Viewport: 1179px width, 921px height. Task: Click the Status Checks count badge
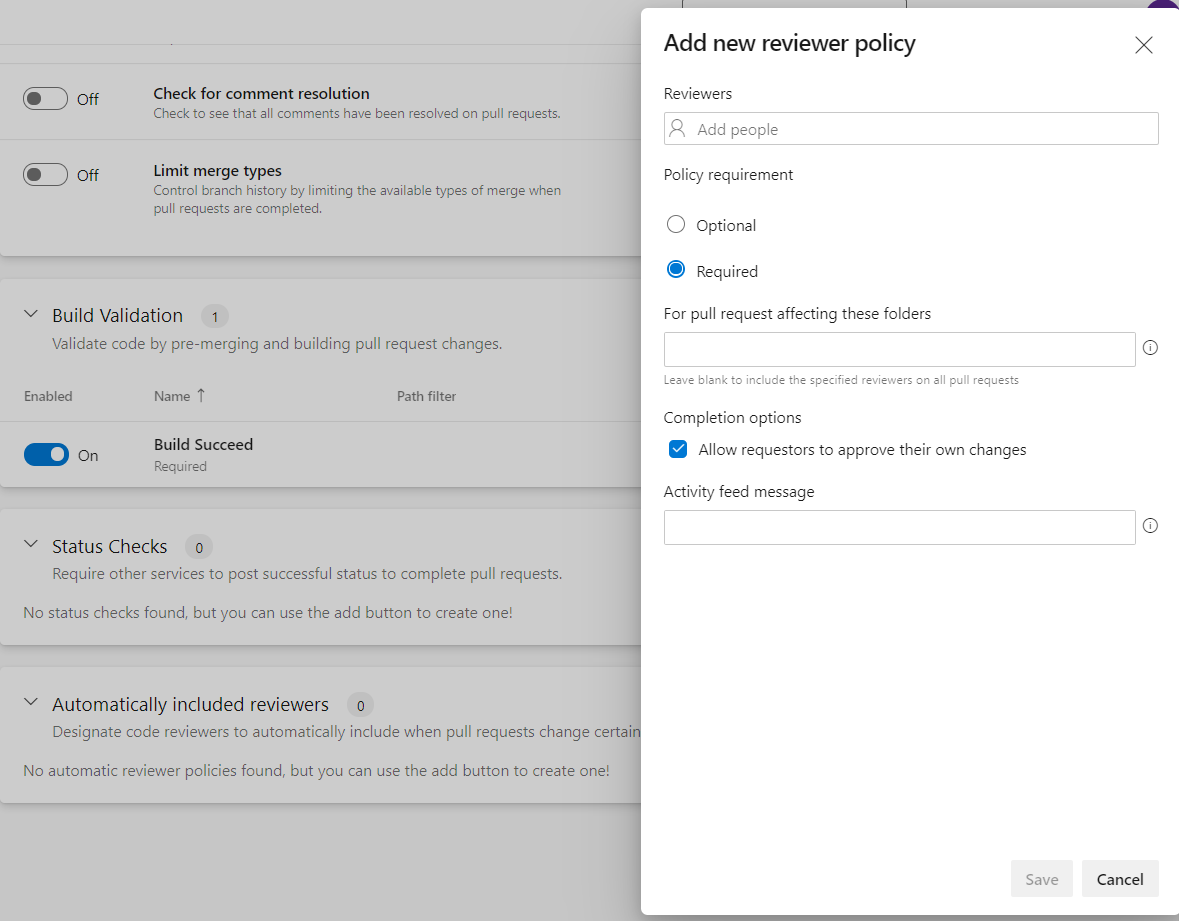pos(199,547)
